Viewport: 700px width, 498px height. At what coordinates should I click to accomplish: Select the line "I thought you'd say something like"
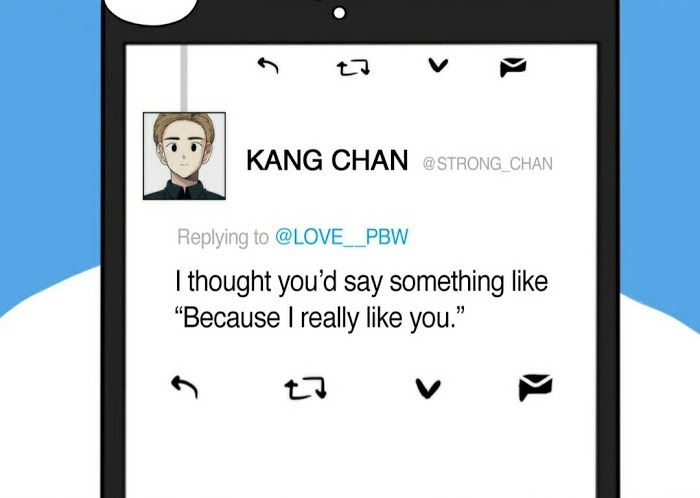click(362, 282)
